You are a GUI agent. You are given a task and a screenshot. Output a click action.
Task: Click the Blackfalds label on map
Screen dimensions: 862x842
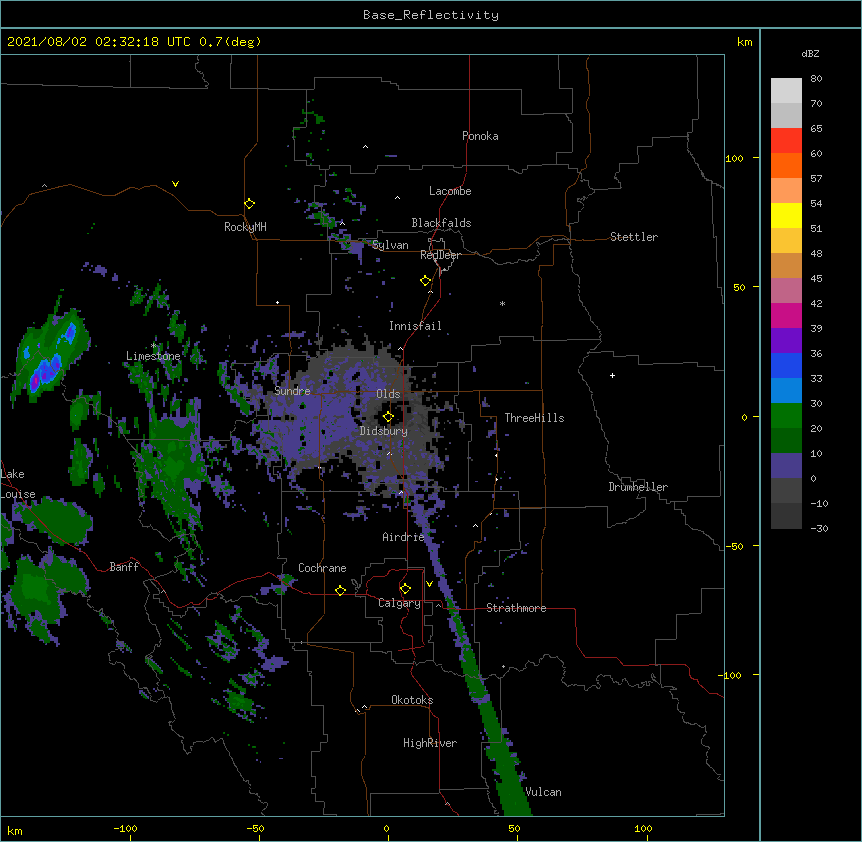[441, 223]
